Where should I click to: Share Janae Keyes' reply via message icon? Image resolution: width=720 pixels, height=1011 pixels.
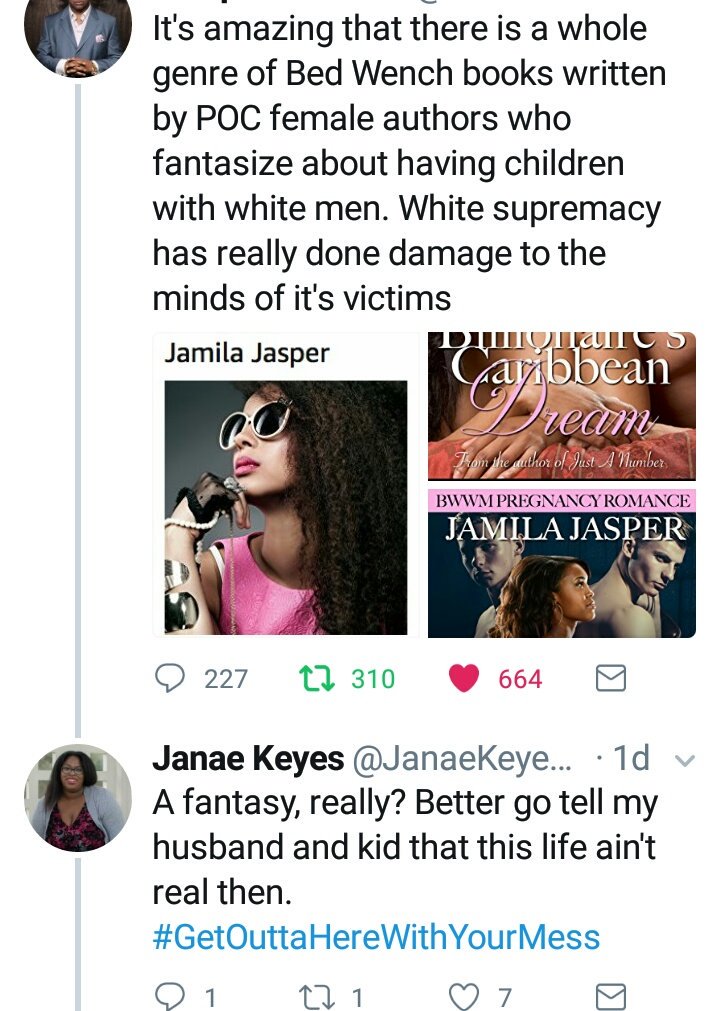point(610,996)
